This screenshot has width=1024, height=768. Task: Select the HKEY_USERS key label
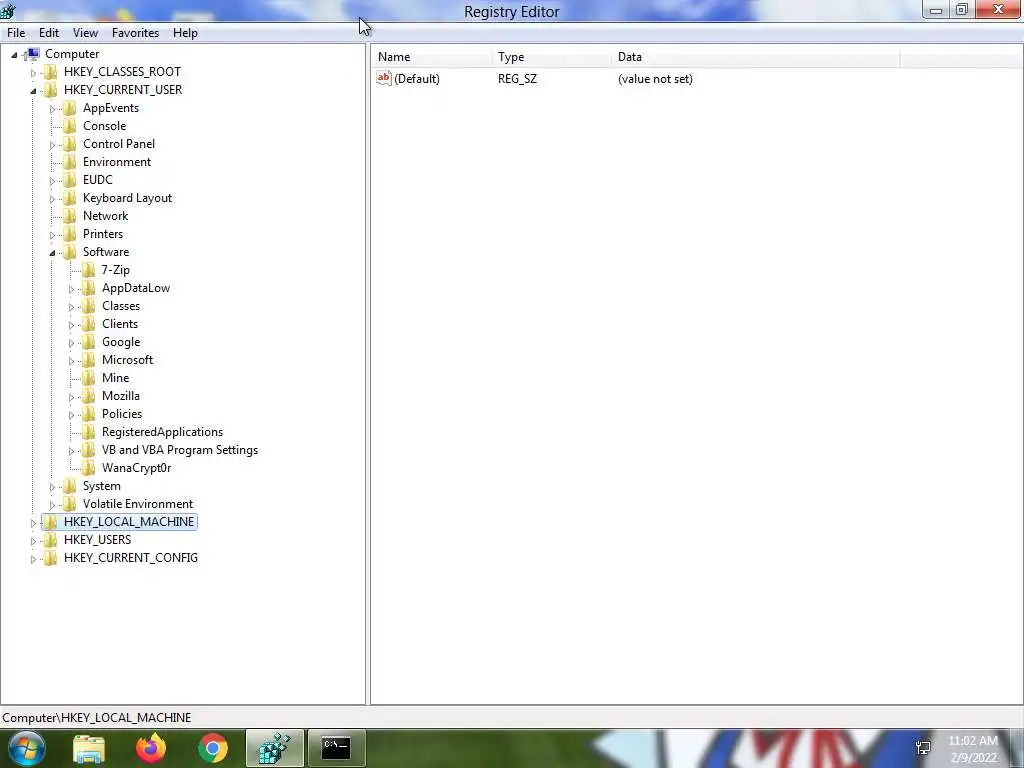(97, 539)
